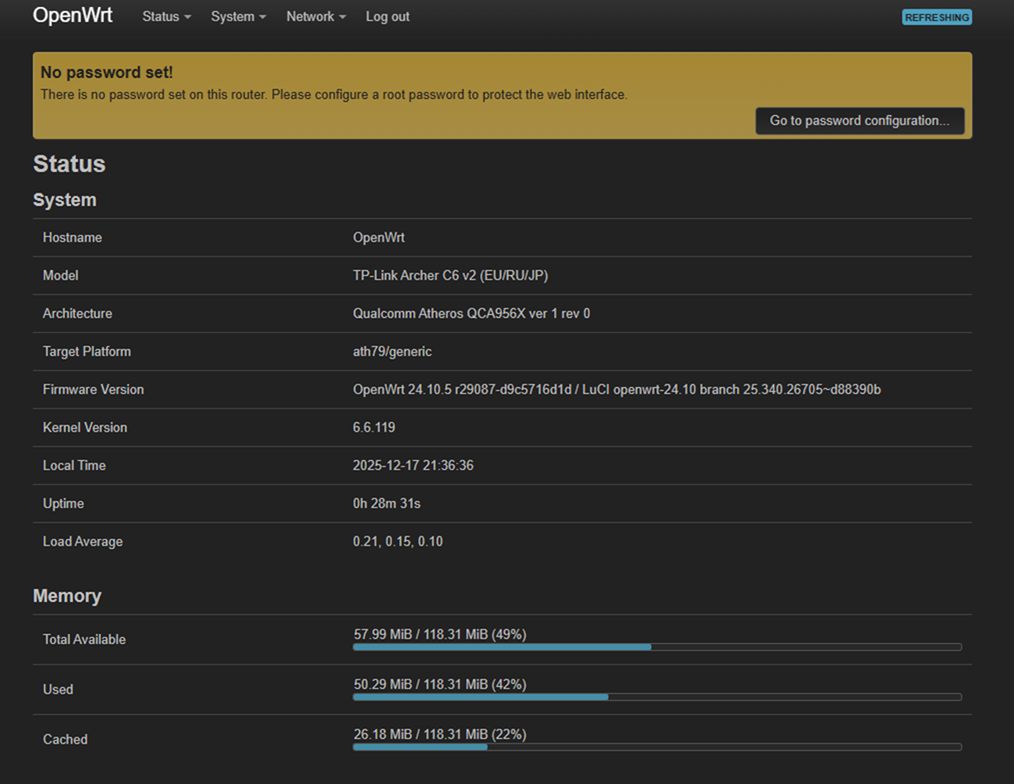This screenshot has height=784, width=1014.
Task: Click the 57.99 MiB / 118.31 MiB (49%) text
Action: click(440, 634)
